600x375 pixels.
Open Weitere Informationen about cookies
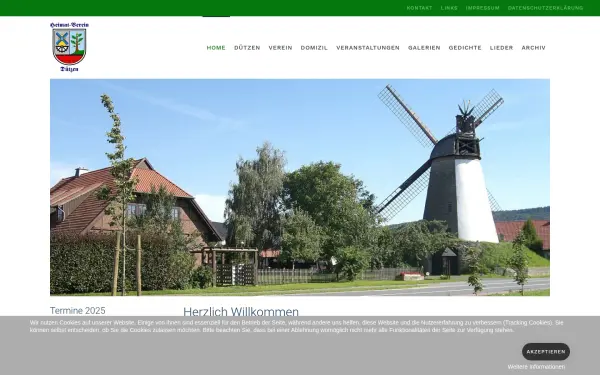point(536,367)
